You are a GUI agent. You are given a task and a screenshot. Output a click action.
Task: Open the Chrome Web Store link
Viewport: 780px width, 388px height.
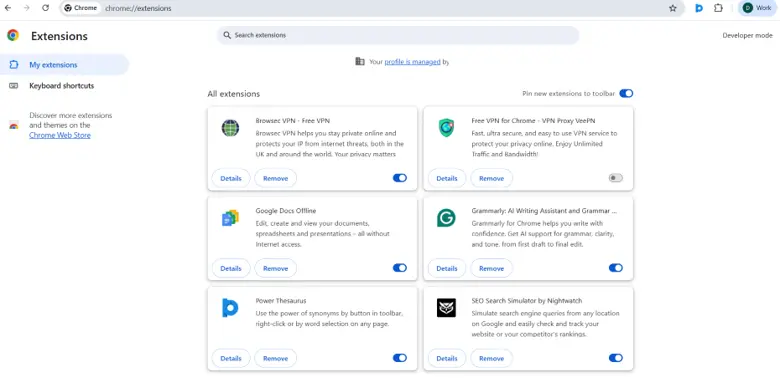(60, 135)
